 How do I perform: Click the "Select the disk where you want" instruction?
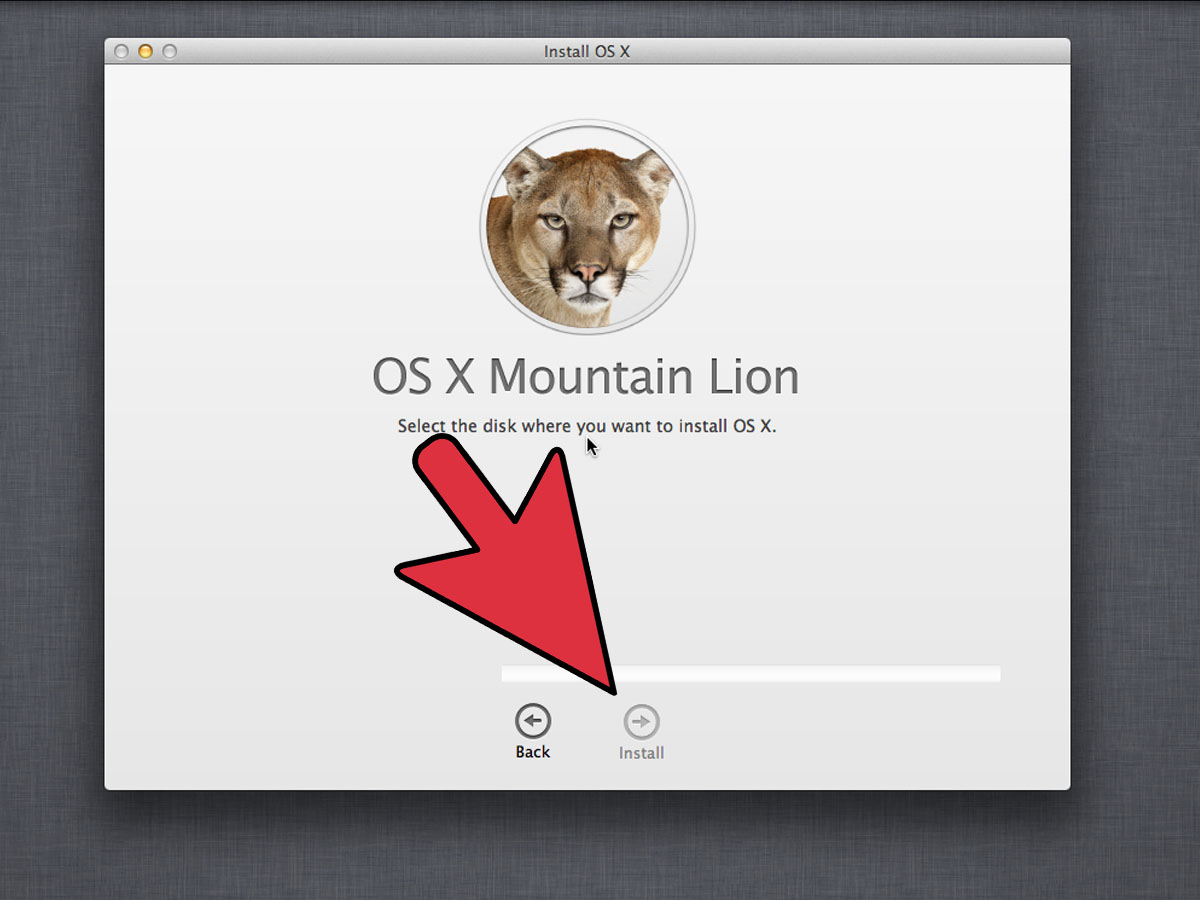(x=587, y=426)
